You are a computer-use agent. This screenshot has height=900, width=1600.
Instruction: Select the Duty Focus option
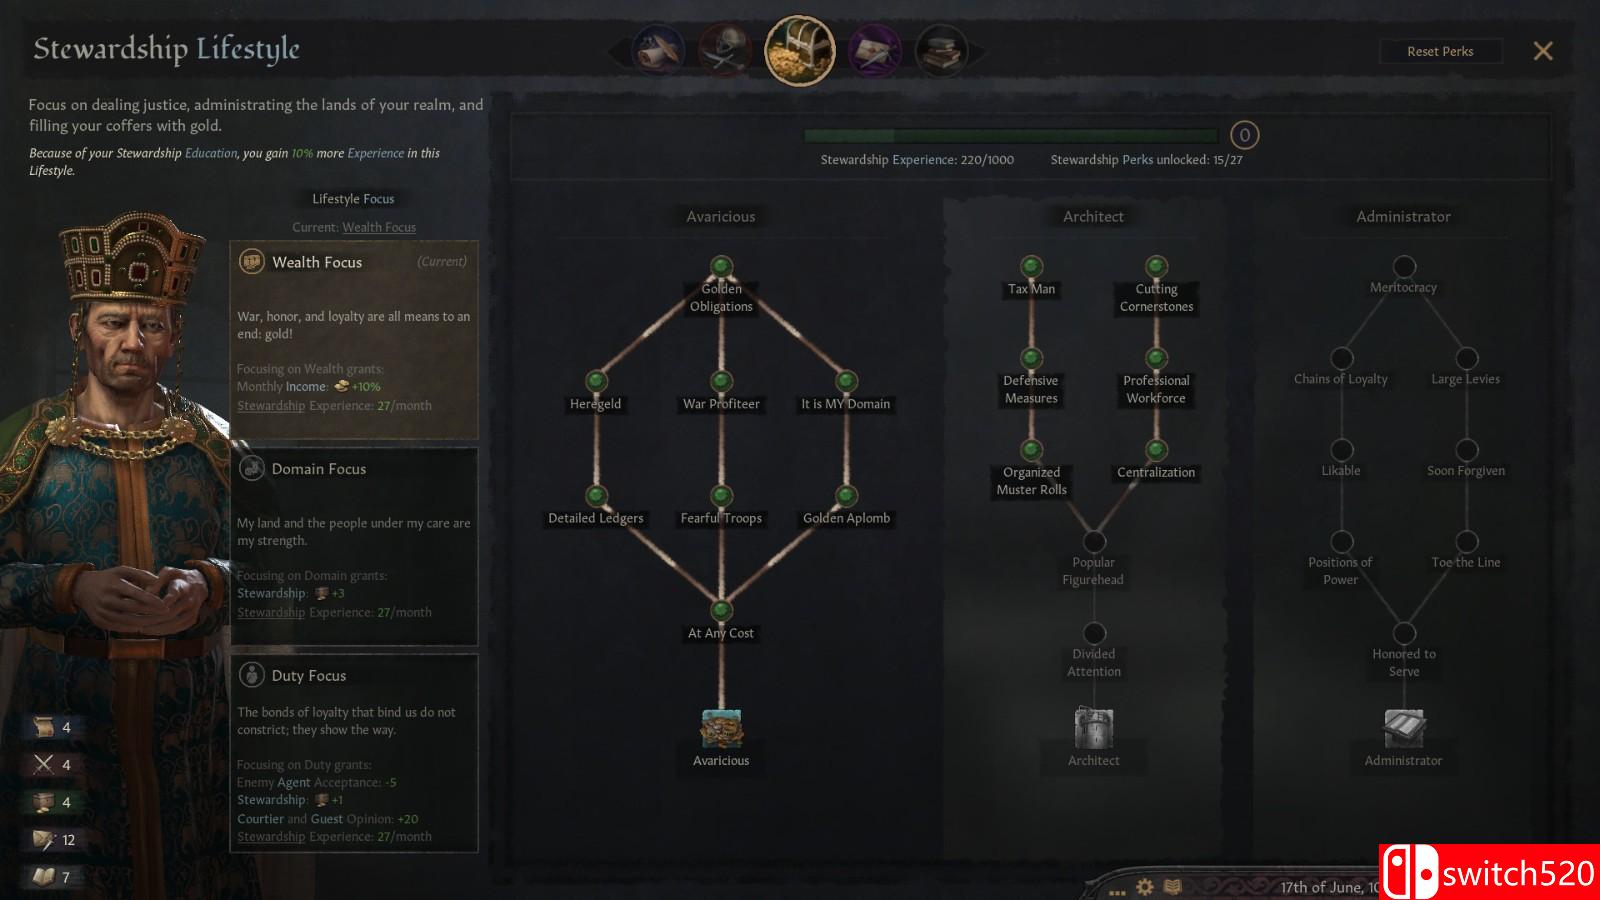click(354, 753)
